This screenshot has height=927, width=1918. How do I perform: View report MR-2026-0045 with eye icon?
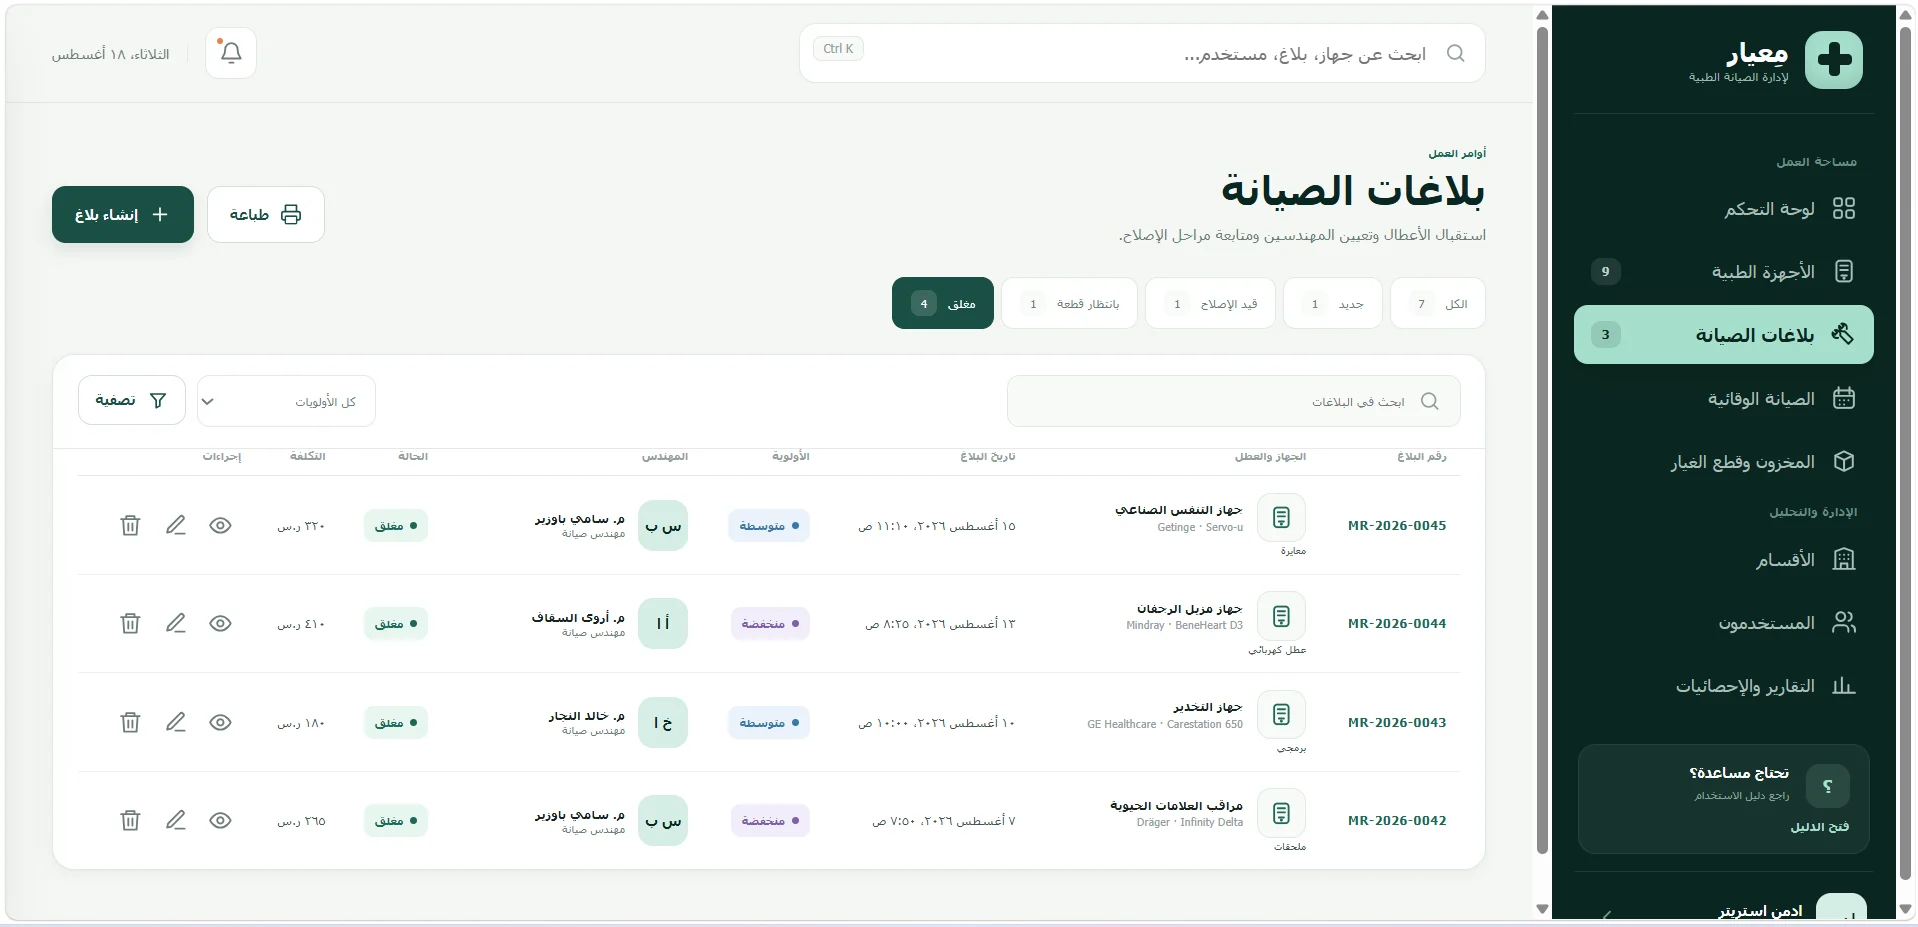[x=221, y=525]
